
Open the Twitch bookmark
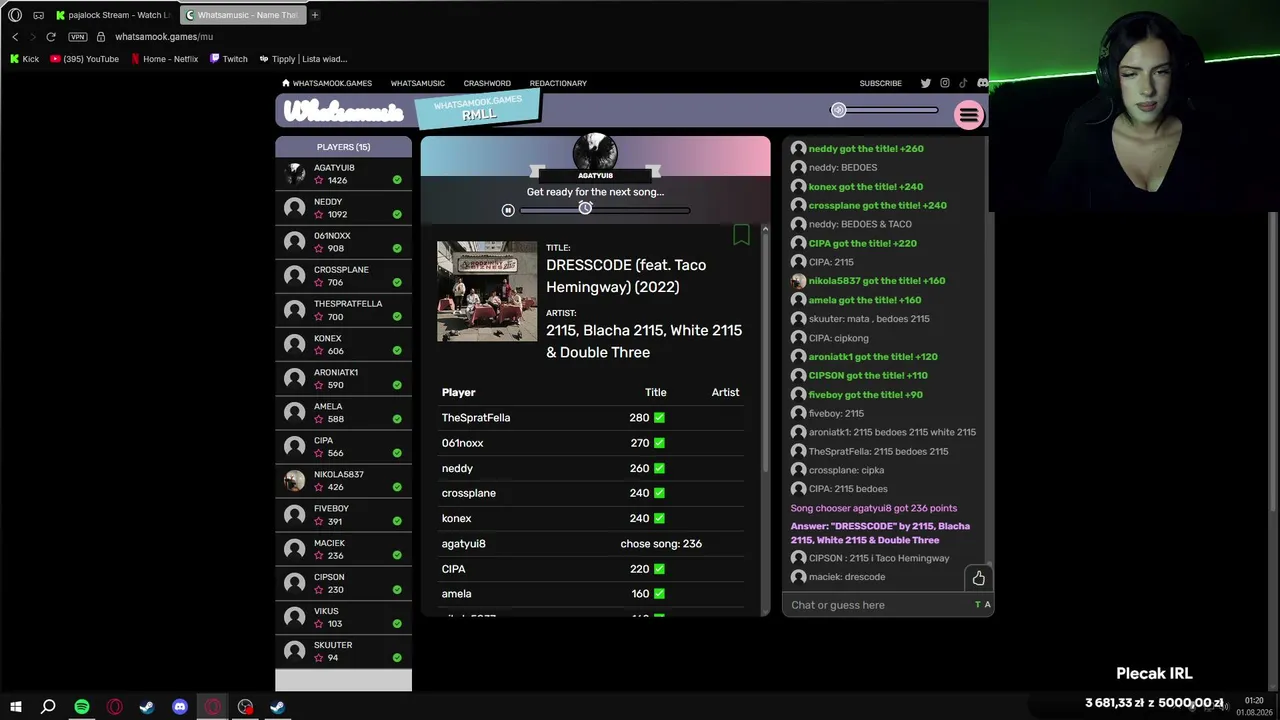click(229, 59)
